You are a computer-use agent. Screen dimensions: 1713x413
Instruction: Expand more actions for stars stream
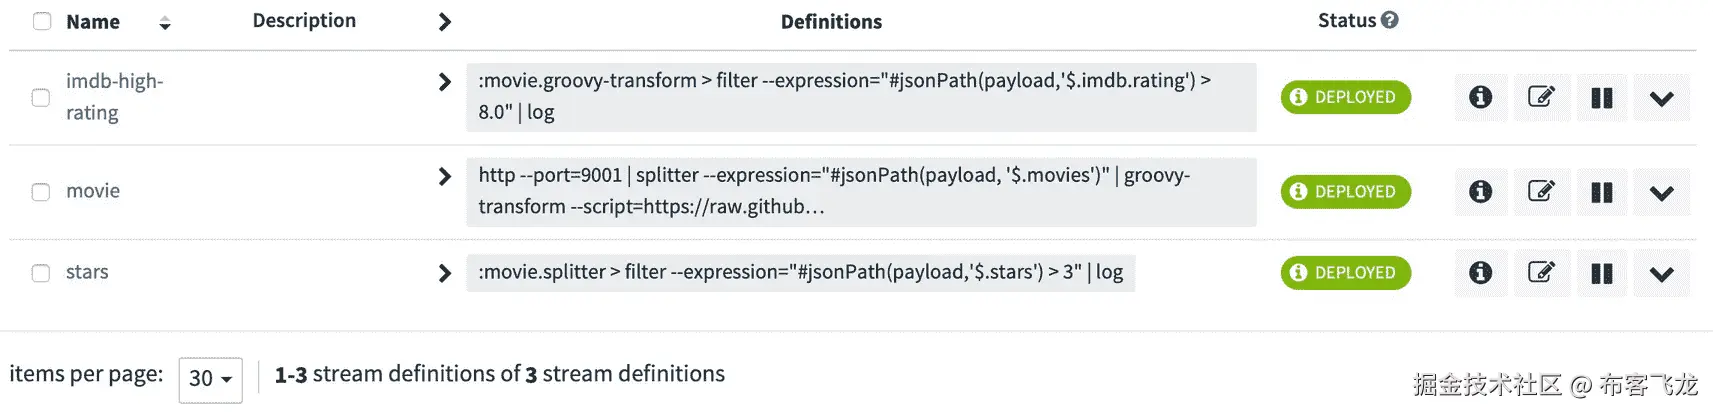(x=1661, y=273)
